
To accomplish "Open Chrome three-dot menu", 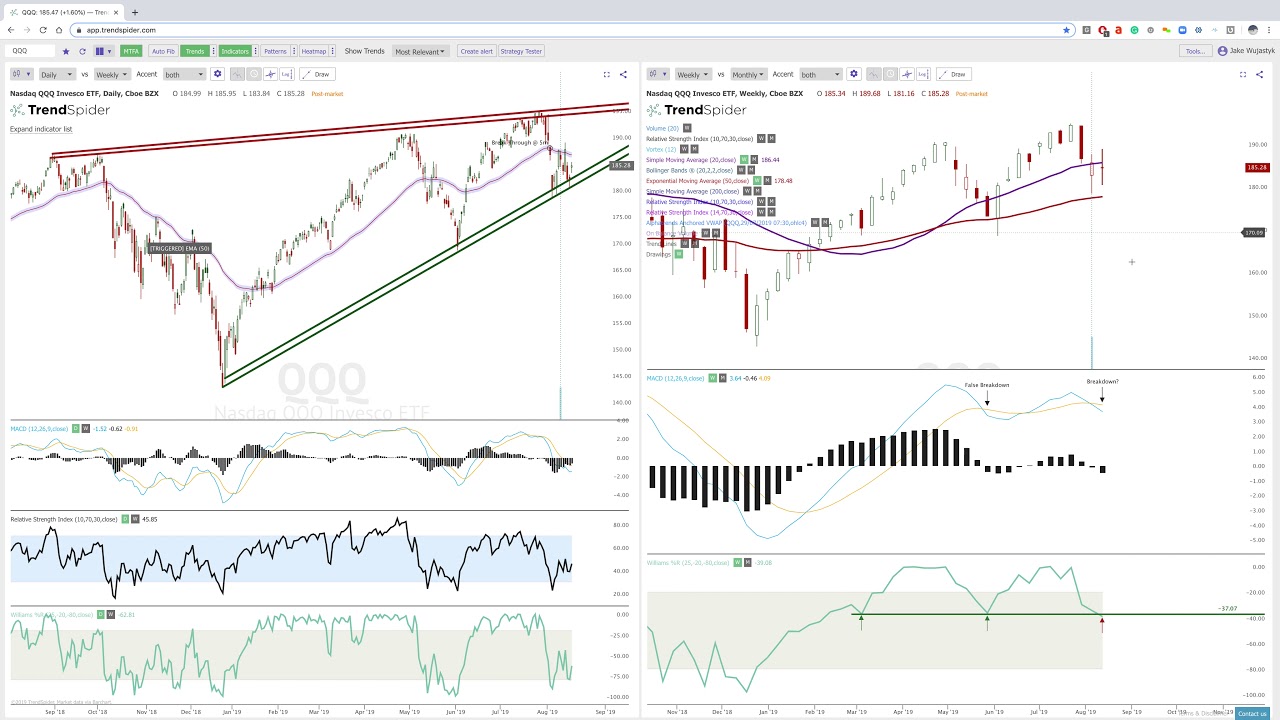I will click(x=1268, y=30).
